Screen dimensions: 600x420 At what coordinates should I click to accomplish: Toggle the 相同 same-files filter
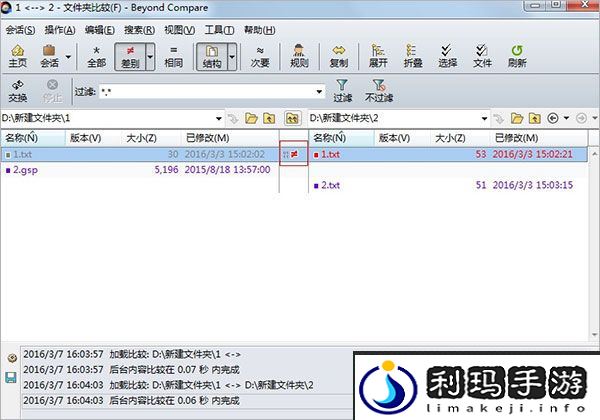173,56
